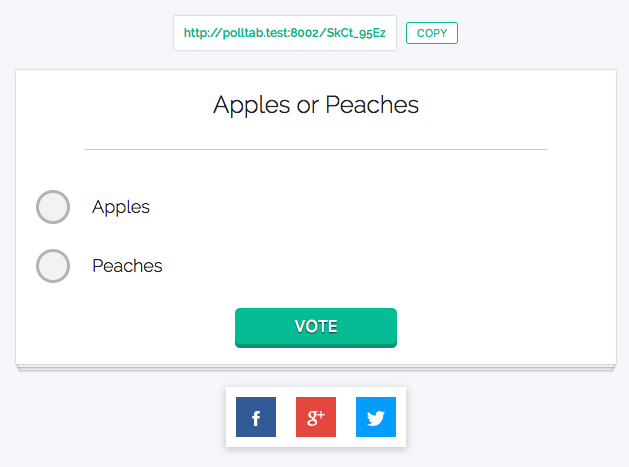Copy the poll link with COPY

click(x=432, y=33)
